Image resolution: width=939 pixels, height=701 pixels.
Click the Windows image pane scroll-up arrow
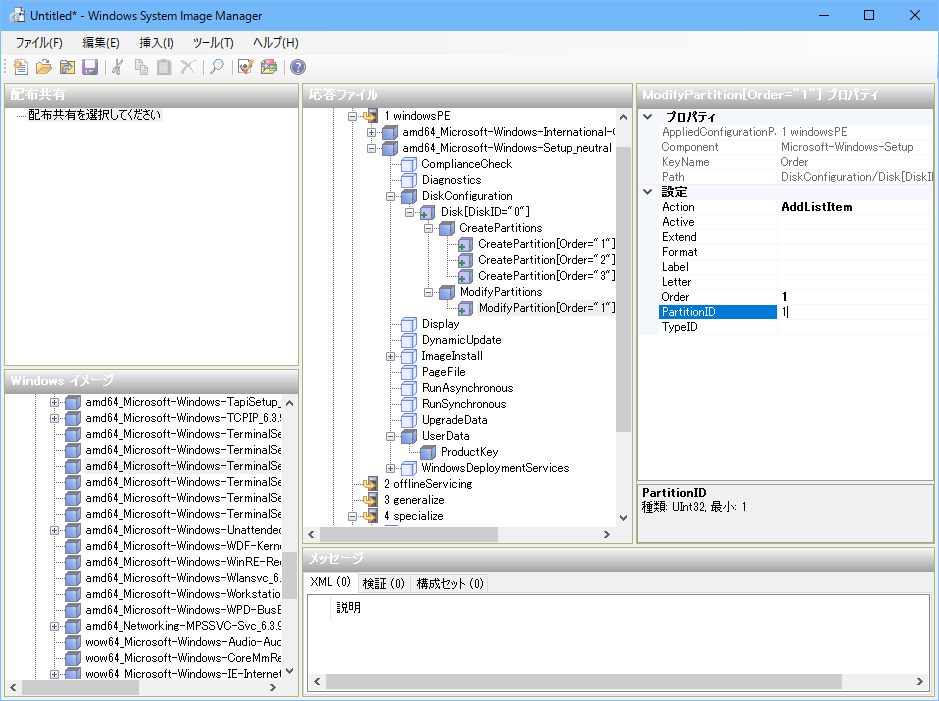coord(290,403)
